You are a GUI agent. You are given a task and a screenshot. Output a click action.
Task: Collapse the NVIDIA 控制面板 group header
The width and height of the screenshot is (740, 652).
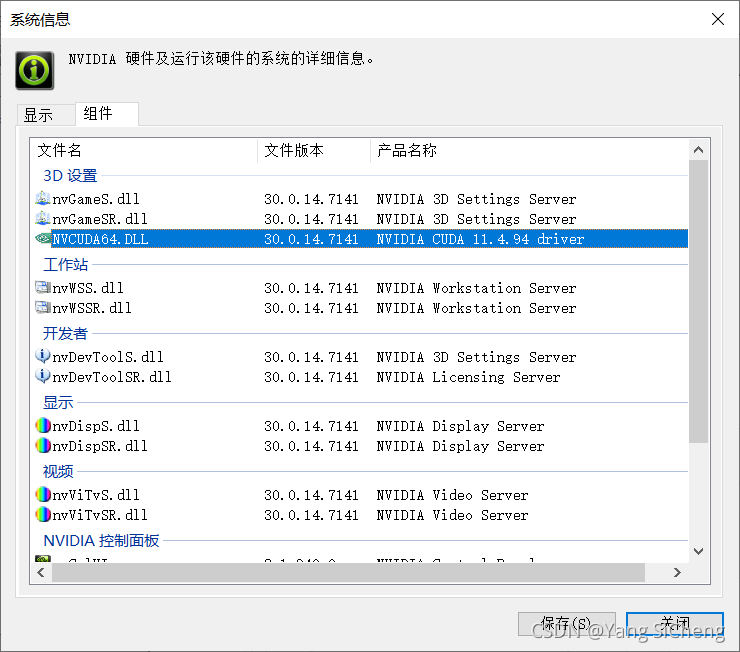click(101, 540)
